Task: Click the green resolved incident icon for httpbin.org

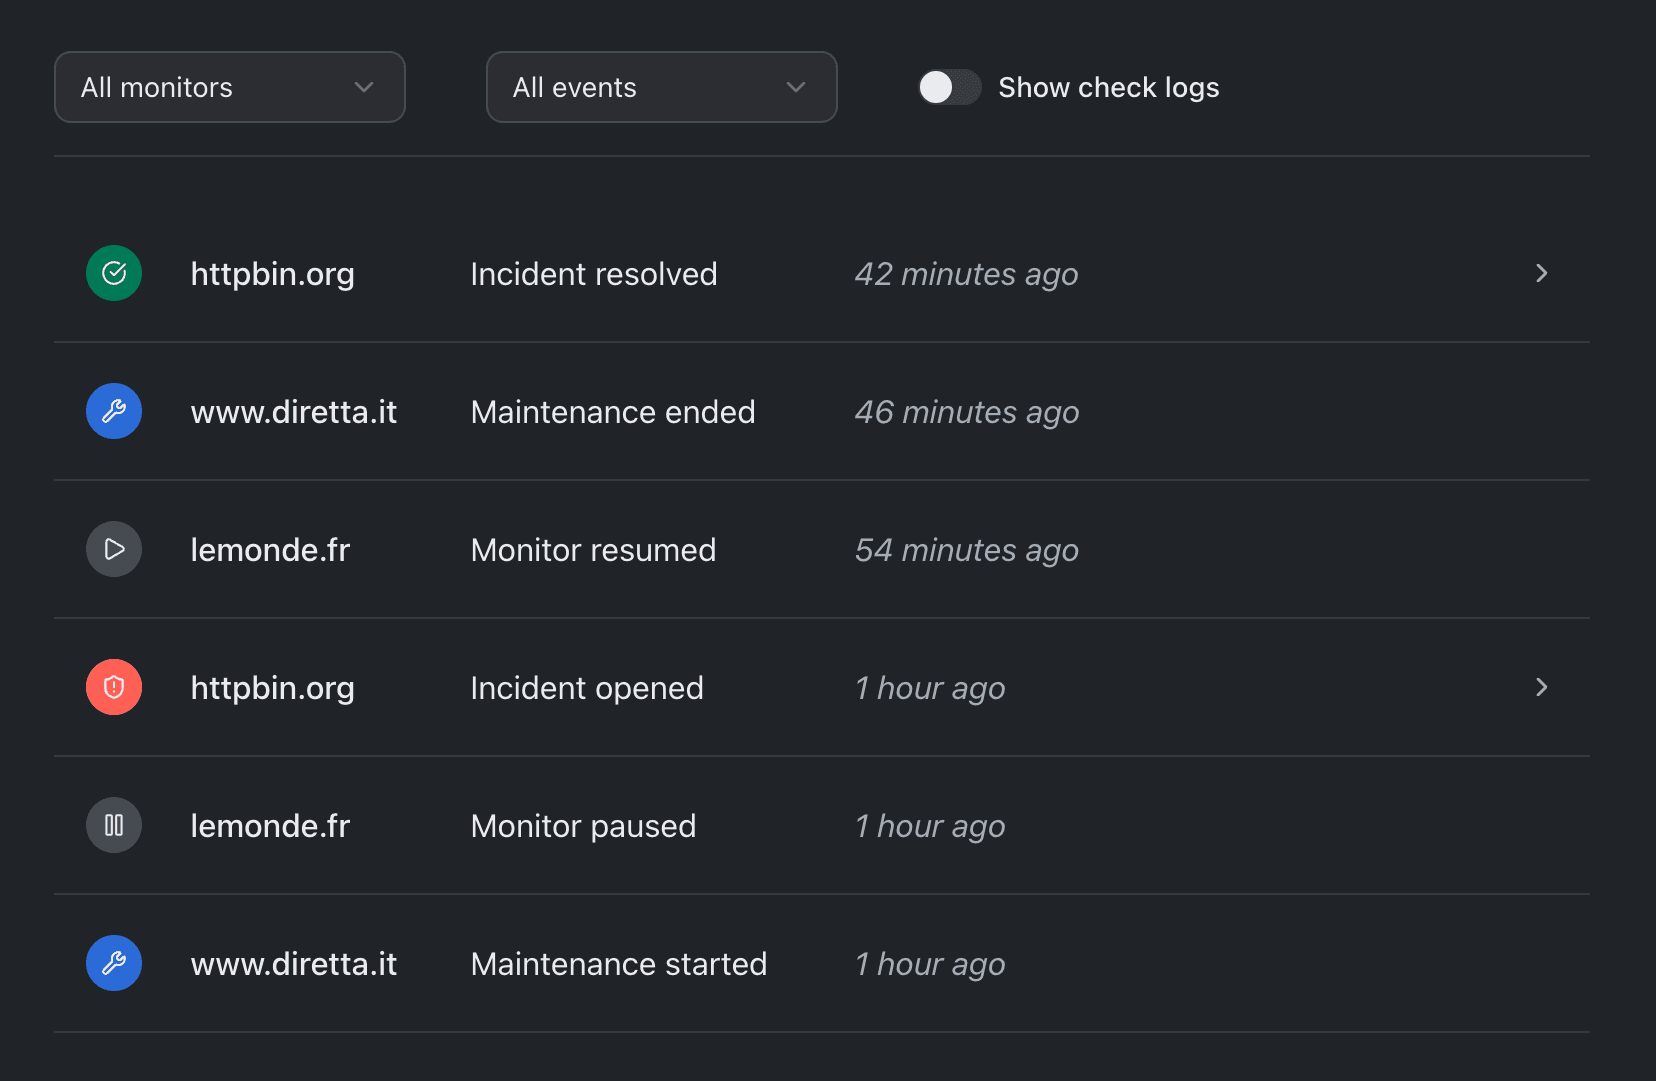Action: pos(114,273)
